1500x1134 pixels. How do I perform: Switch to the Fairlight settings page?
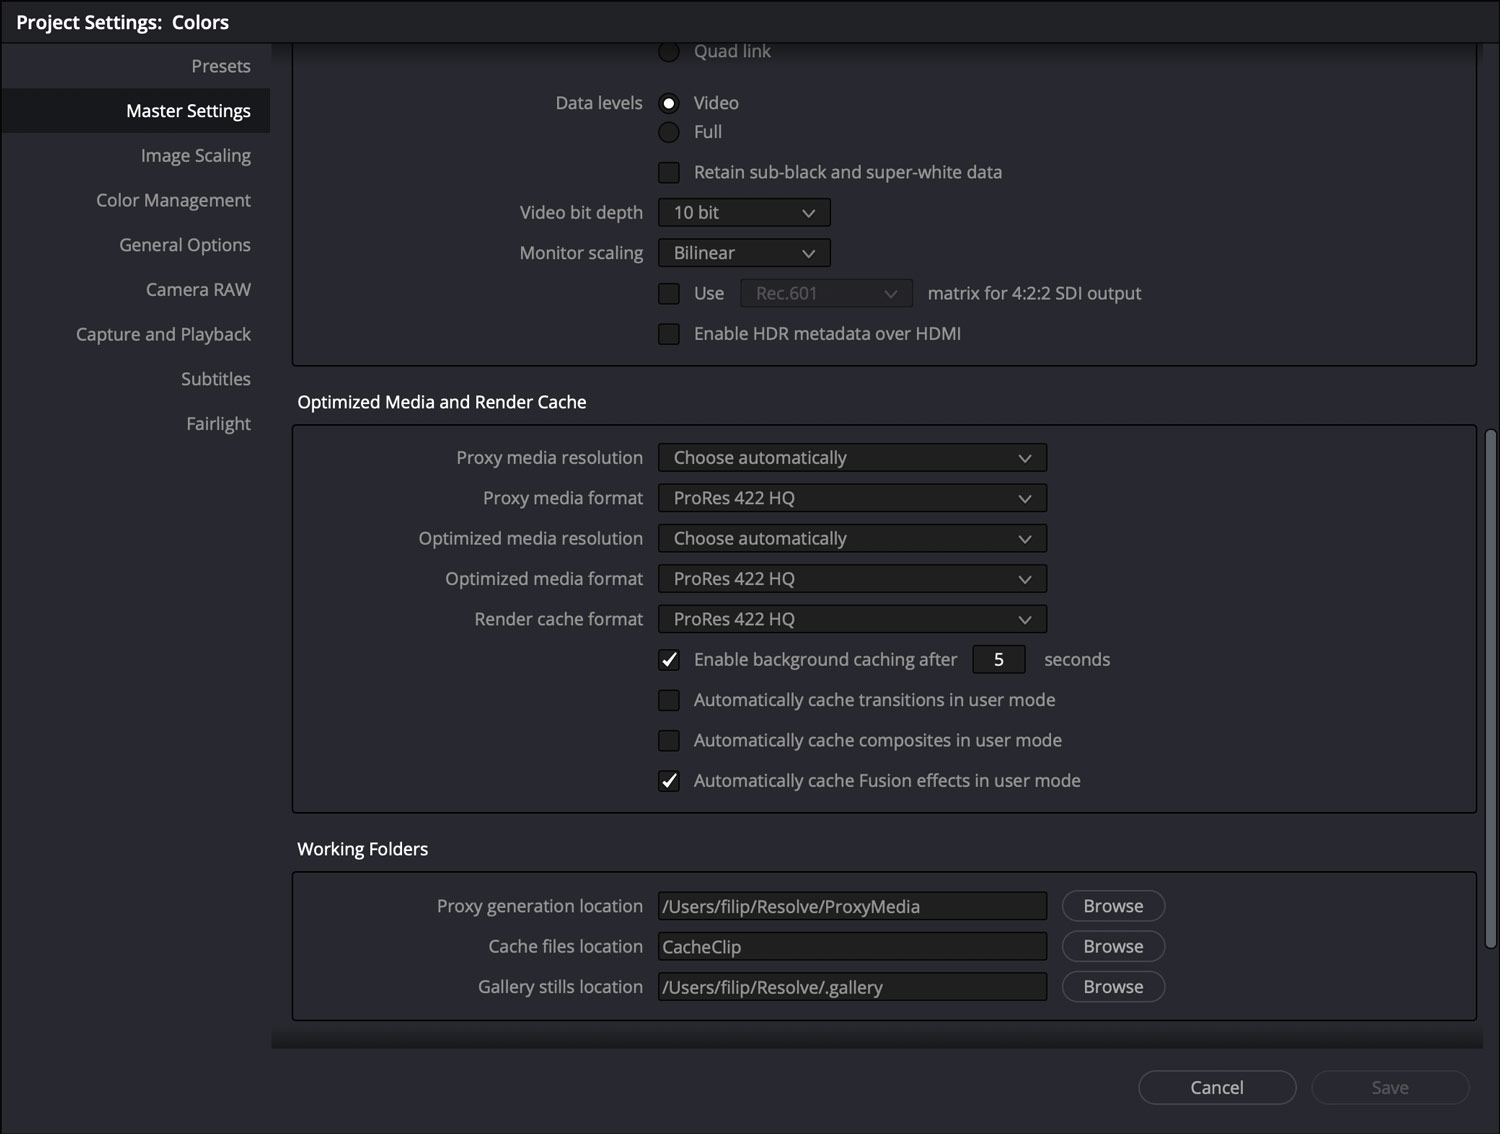(x=218, y=423)
